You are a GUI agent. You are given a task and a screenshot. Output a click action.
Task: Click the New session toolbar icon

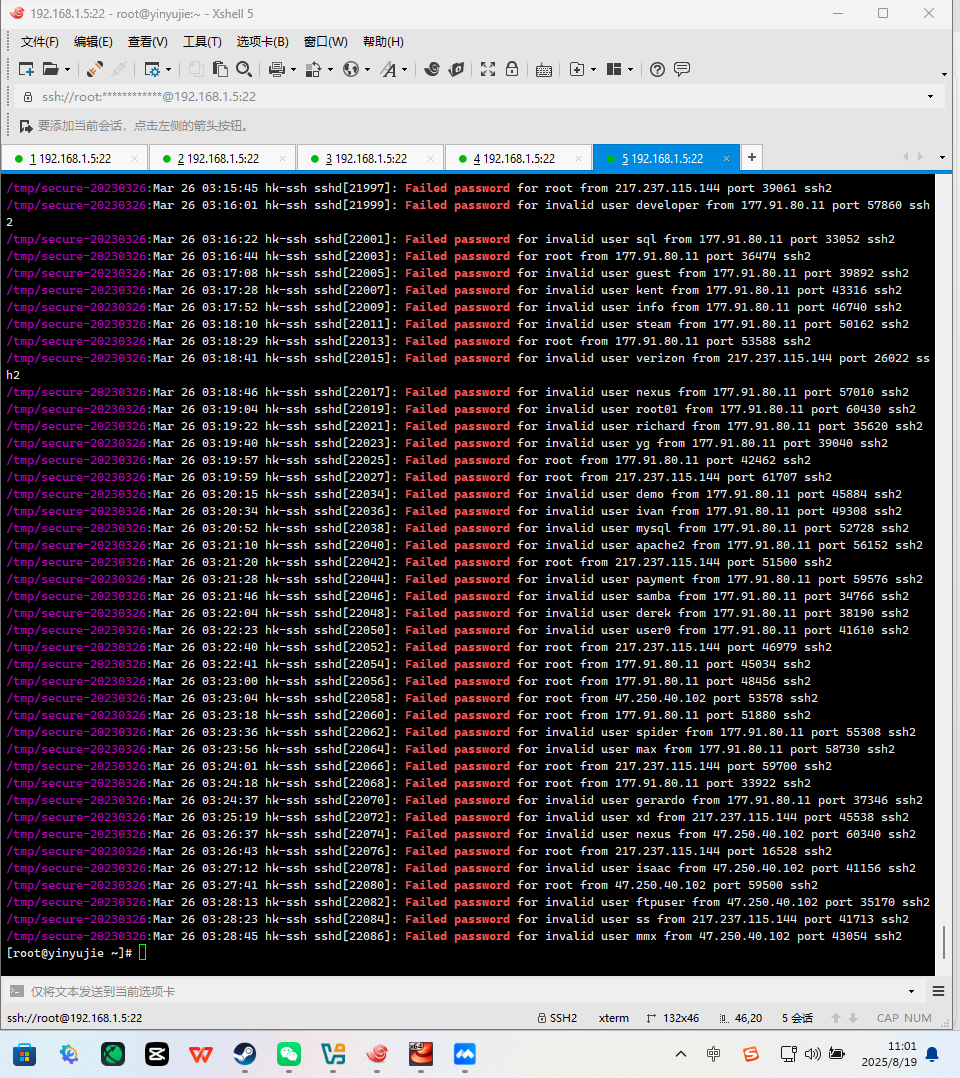tap(26, 69)
